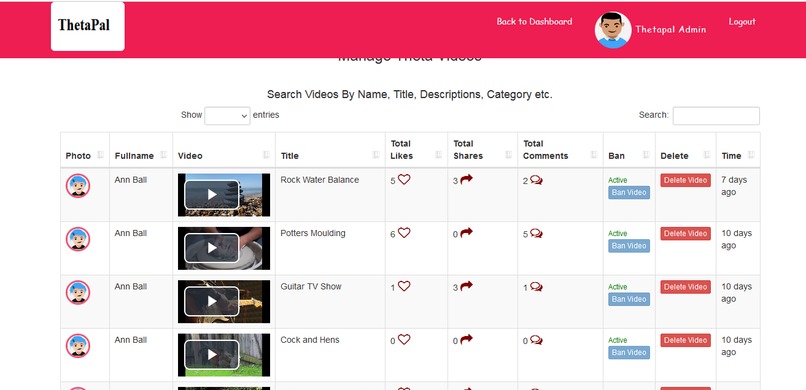Sort table by Photo column sort icon
Viewport: 806px width, 390px height.
coord(101,155)
